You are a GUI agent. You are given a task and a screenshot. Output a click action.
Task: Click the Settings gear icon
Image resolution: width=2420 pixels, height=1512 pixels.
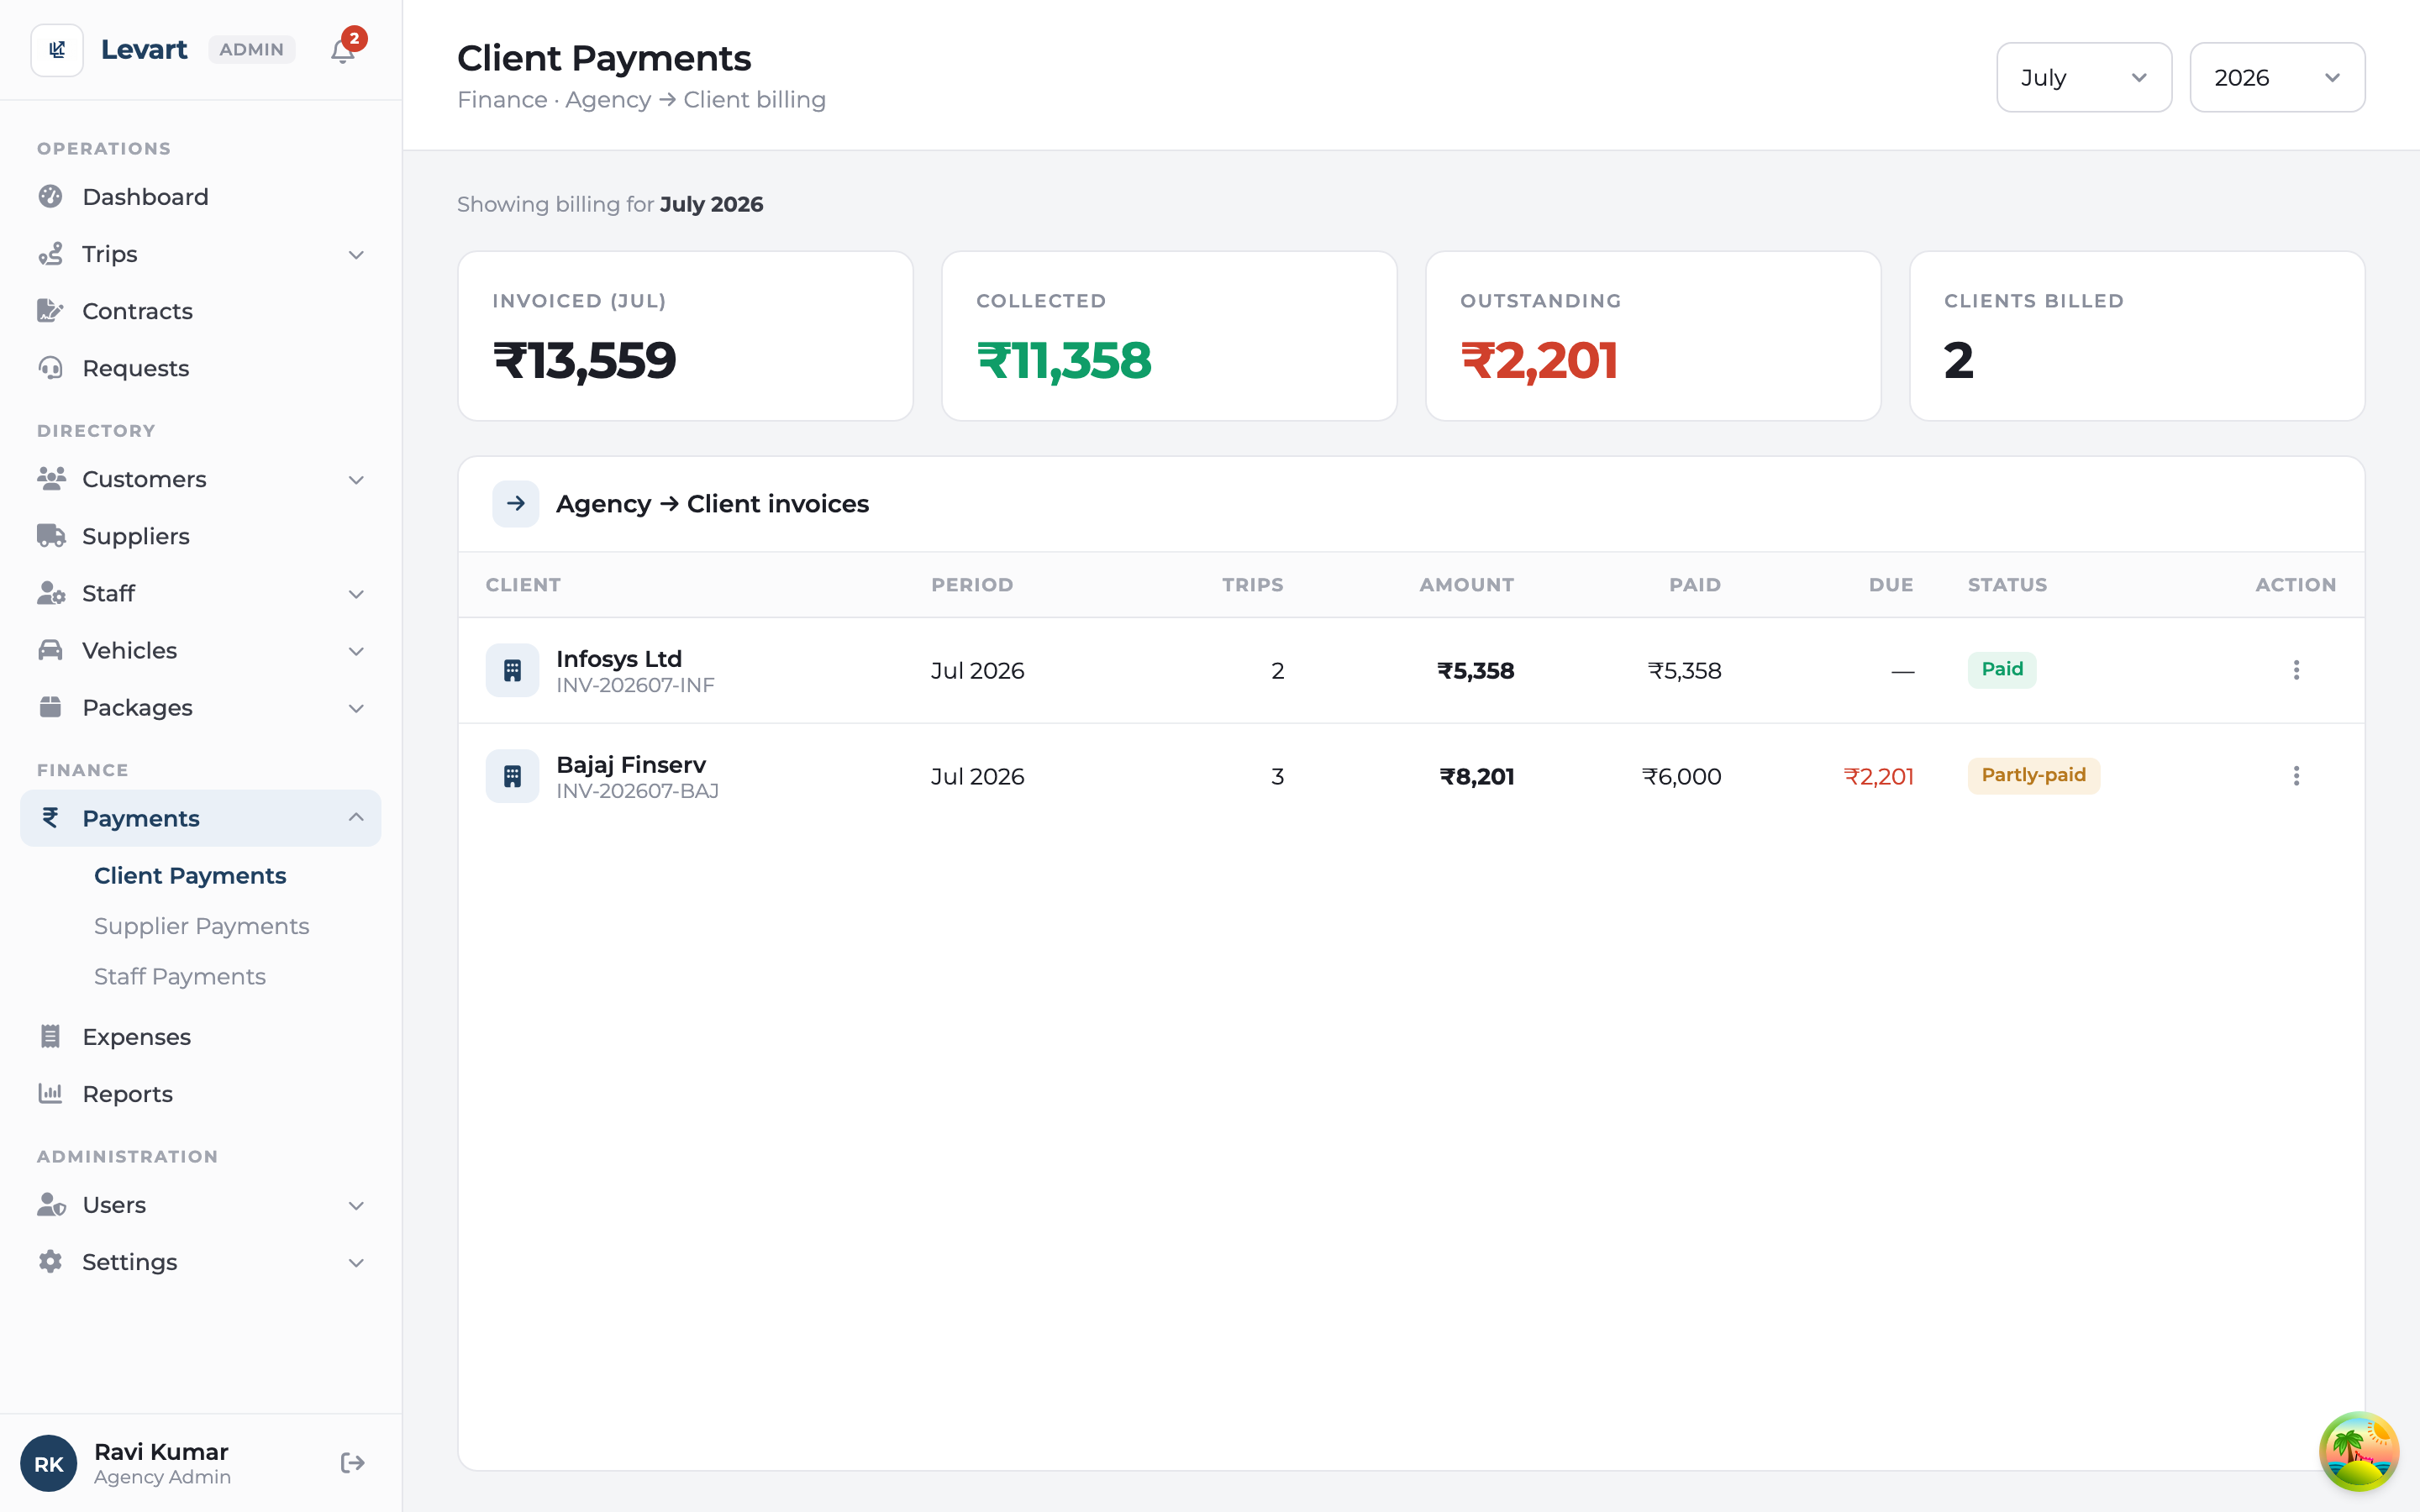pos(51,1261)
